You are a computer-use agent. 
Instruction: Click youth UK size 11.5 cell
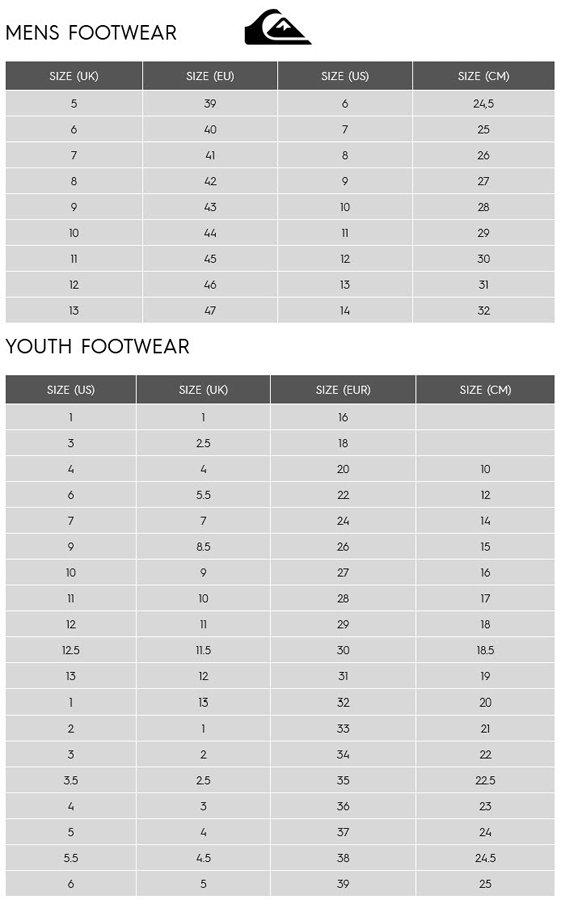[x=203, y=650]
